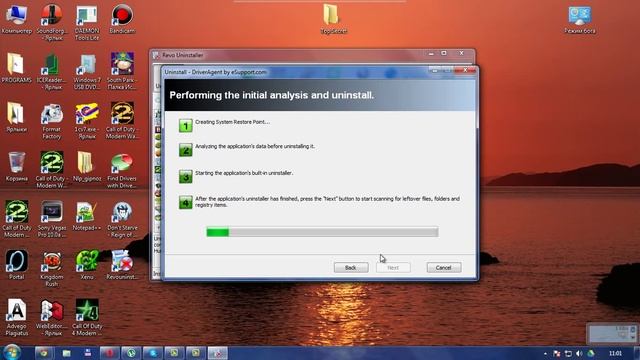
Task: Select the DAEMON Tools Lite icon
Action: [x=87, y=22]
